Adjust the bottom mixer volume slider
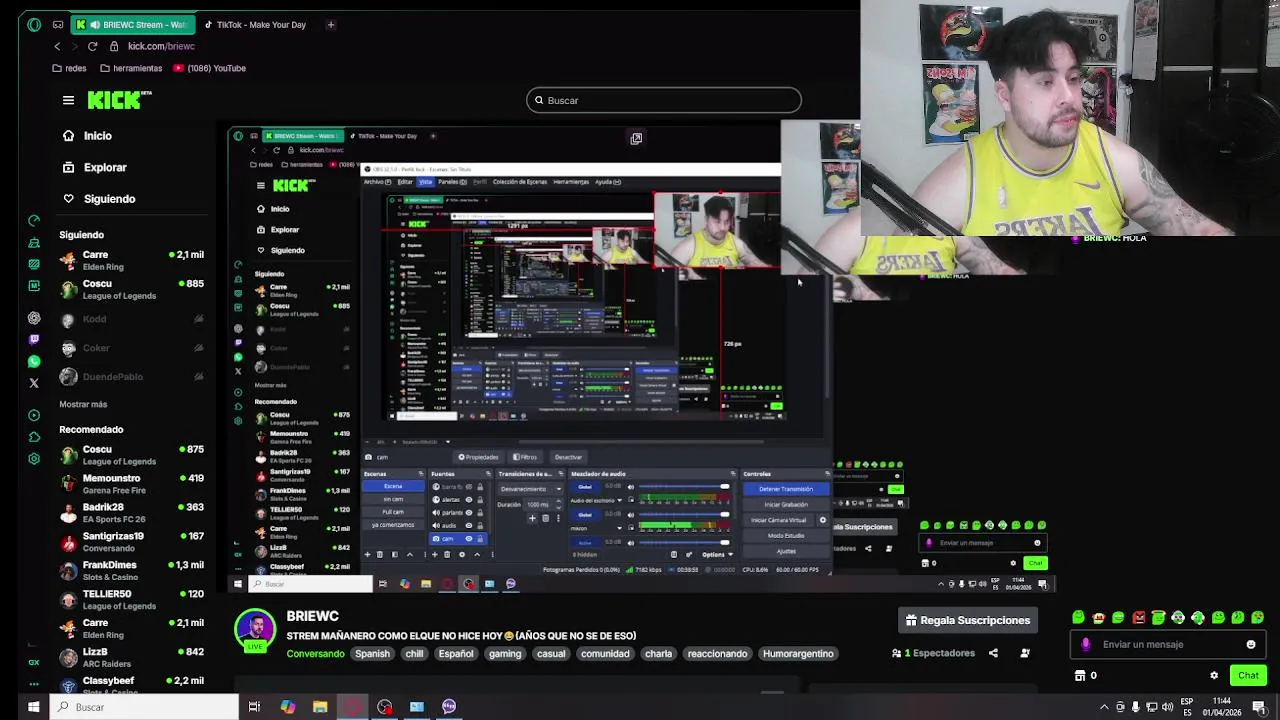The width and height of the screenshot is (1280, 720). 684,543
